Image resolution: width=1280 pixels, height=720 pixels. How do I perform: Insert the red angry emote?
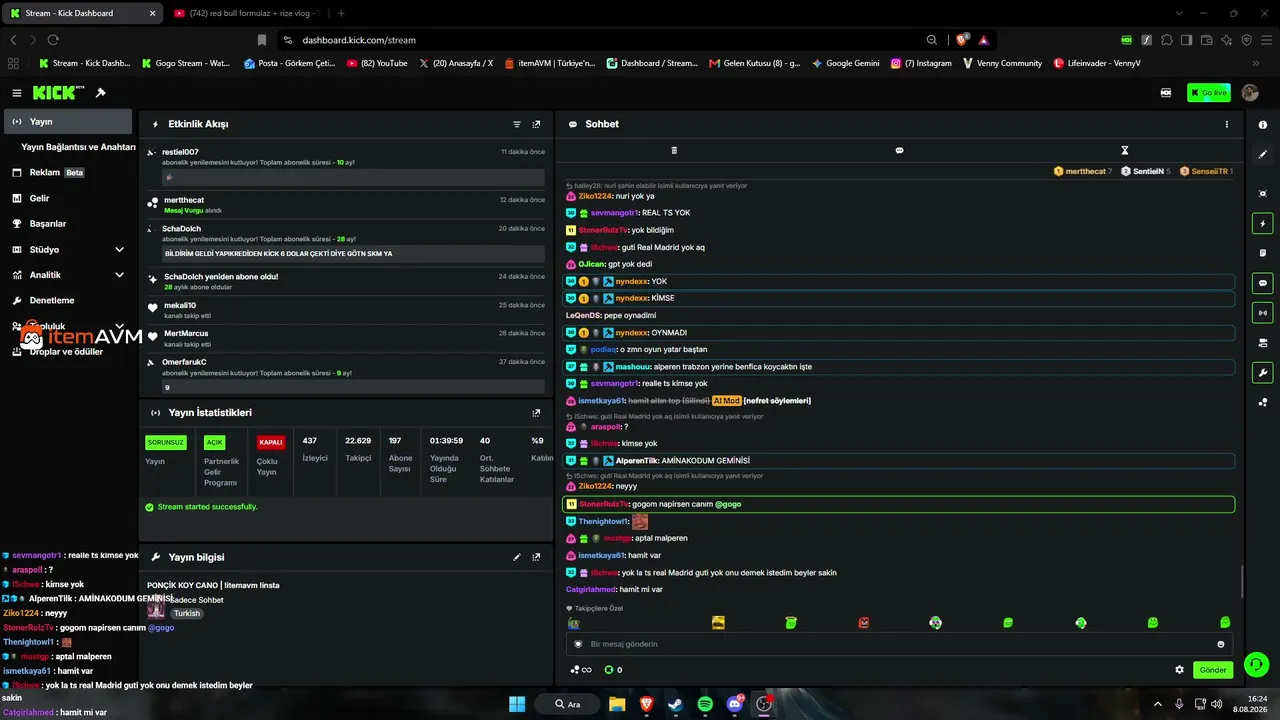coord(864,622)
